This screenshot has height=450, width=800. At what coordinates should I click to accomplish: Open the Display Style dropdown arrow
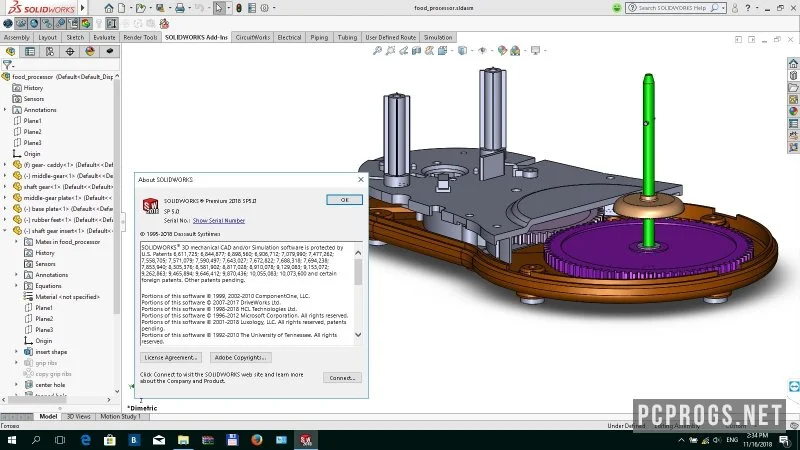tap(471, 51)
